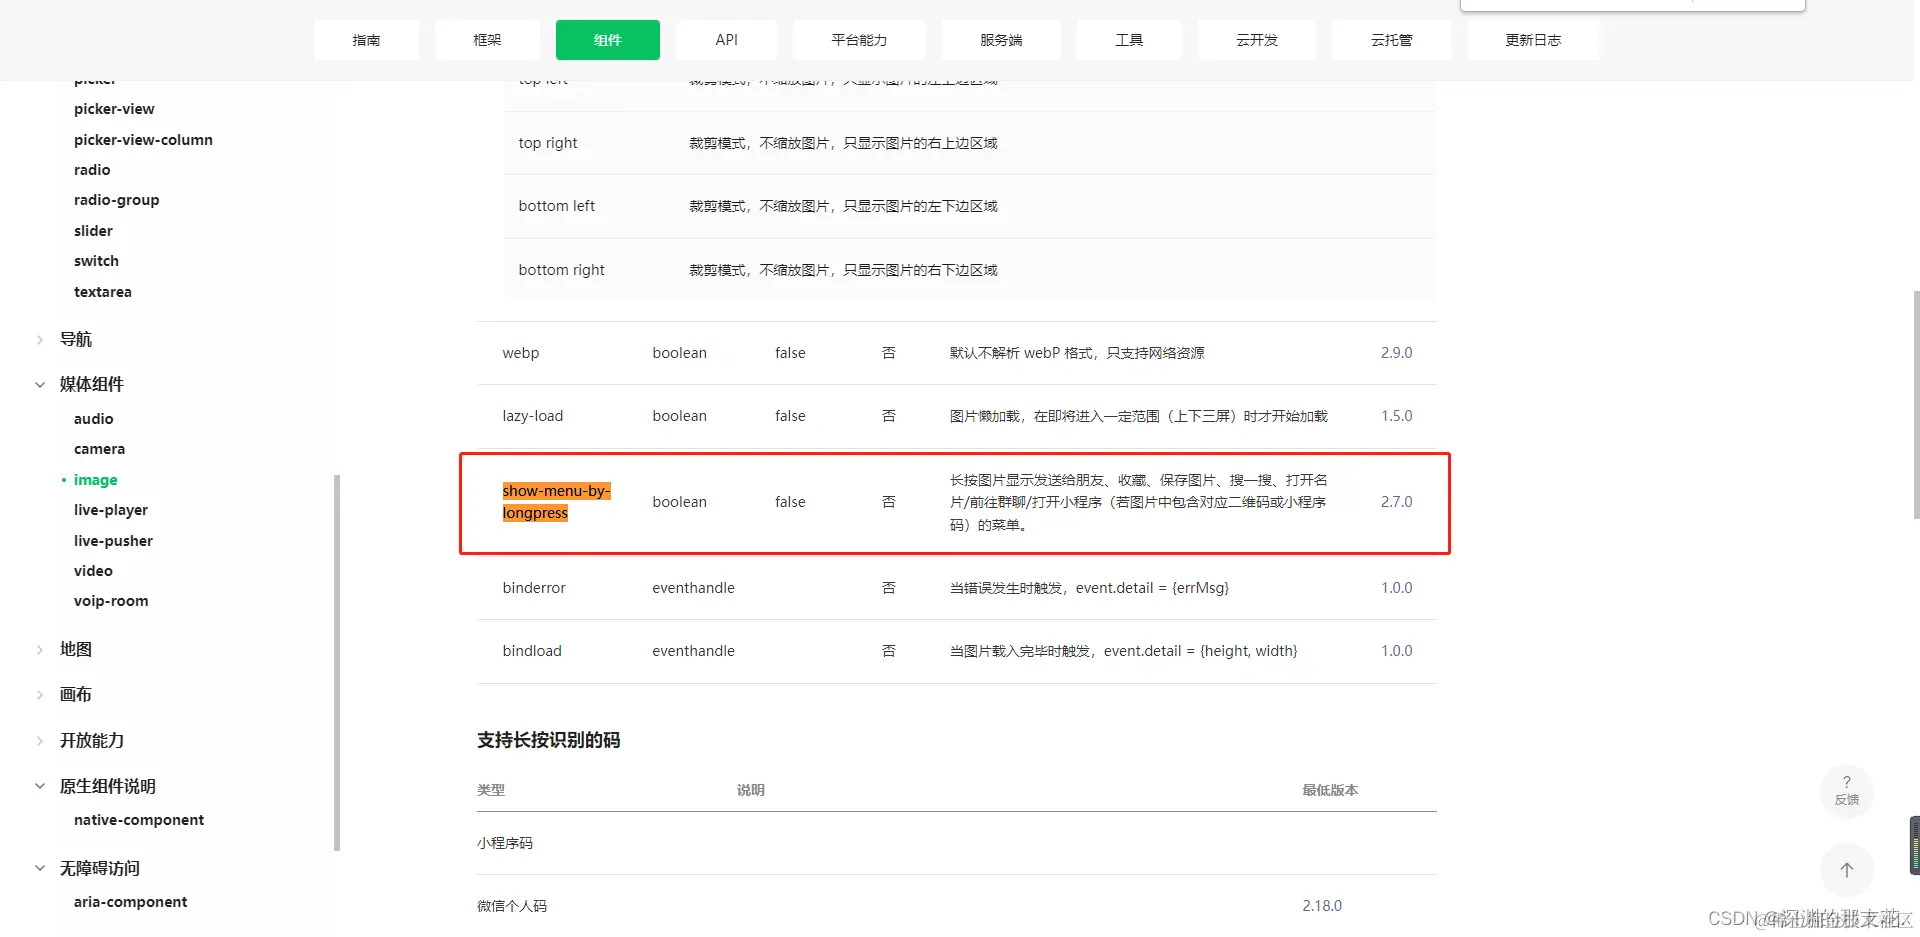Open the slider component page

point(93,231)
